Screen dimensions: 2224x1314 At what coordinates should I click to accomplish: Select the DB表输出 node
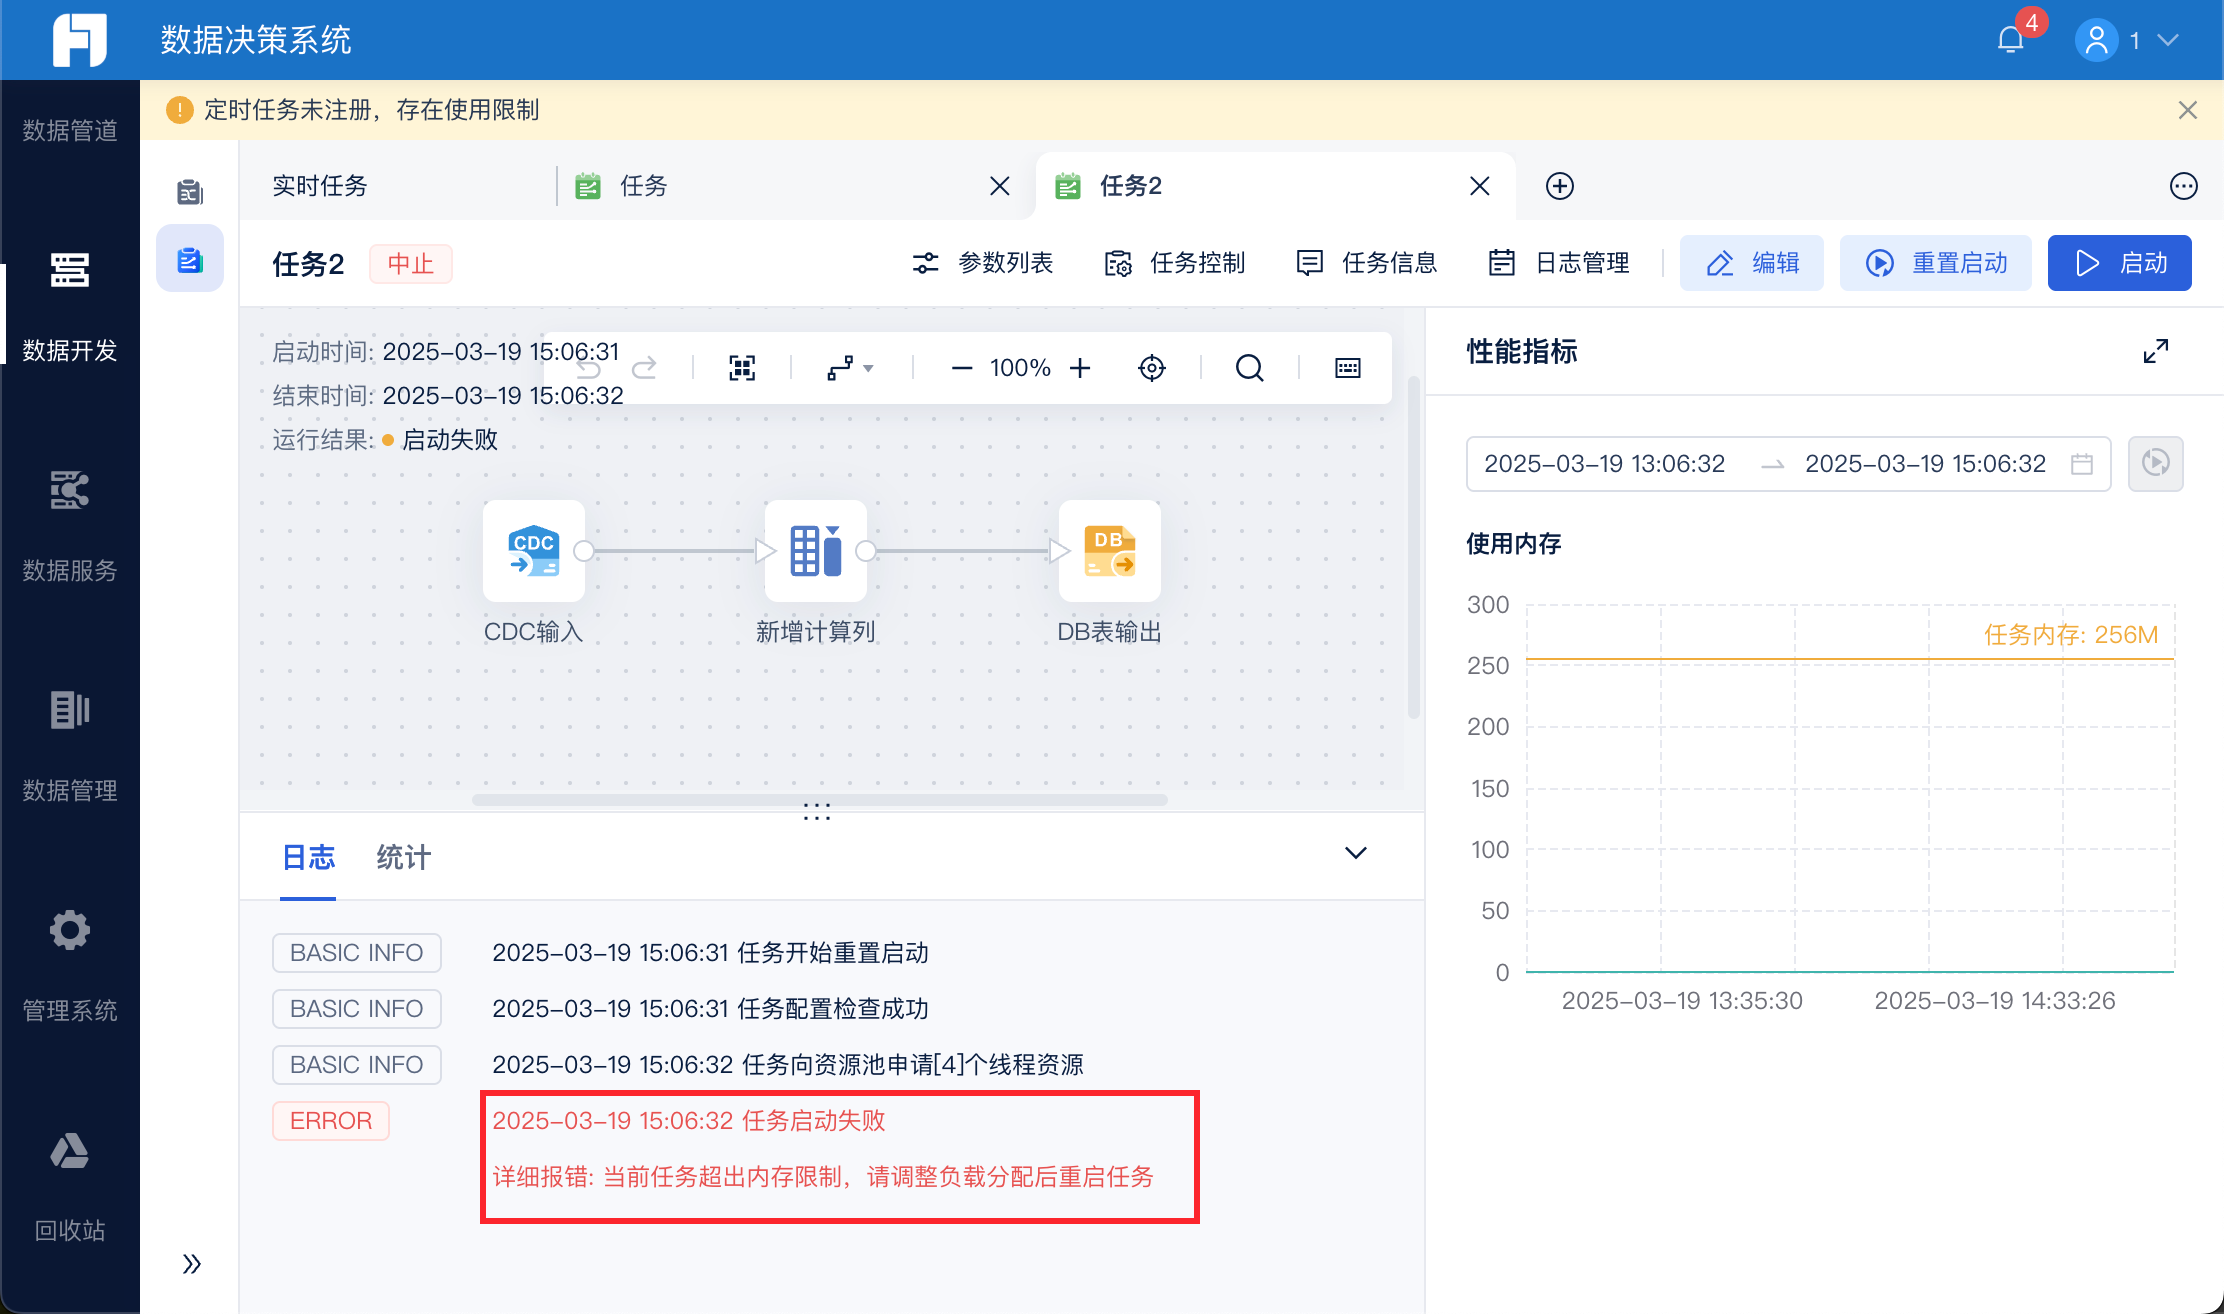click(1109, 551)
